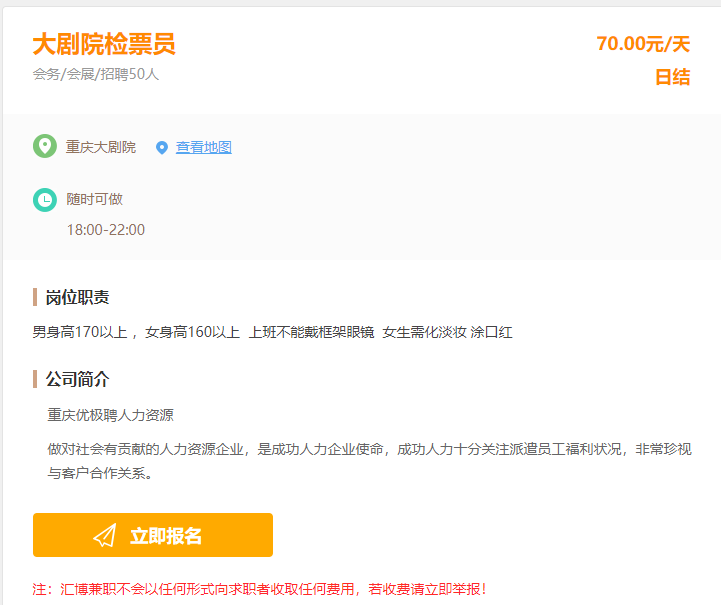721x605 pixels.
Task: Click the location text 重庆大剧院
Action: click(x=101, y=147)
